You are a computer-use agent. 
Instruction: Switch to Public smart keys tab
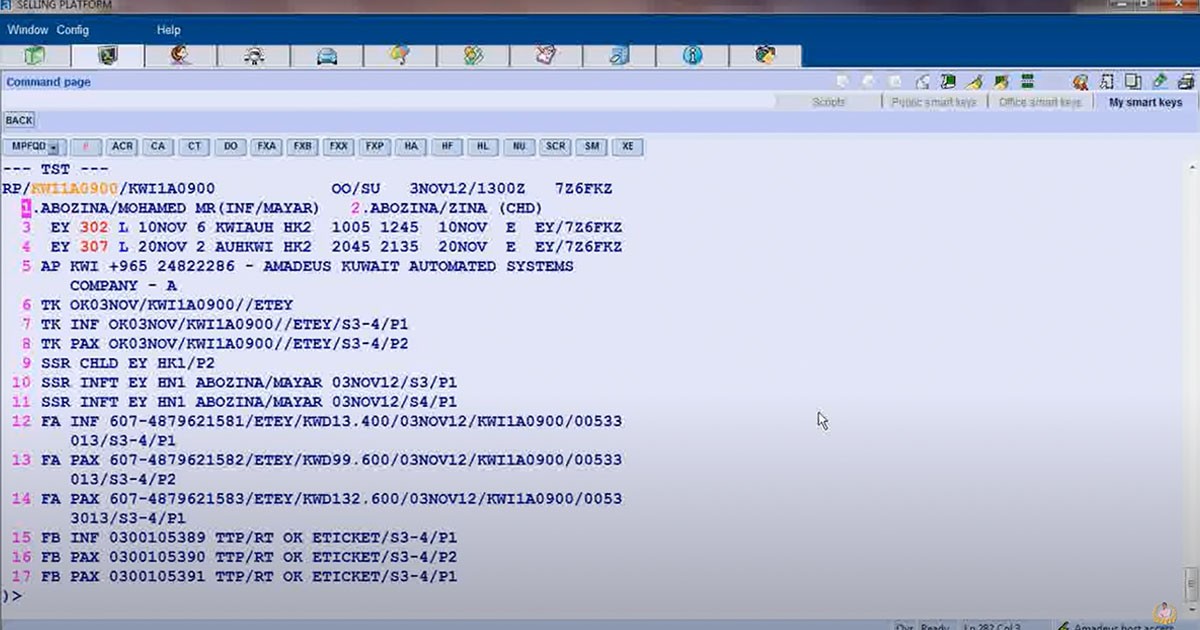934,102
